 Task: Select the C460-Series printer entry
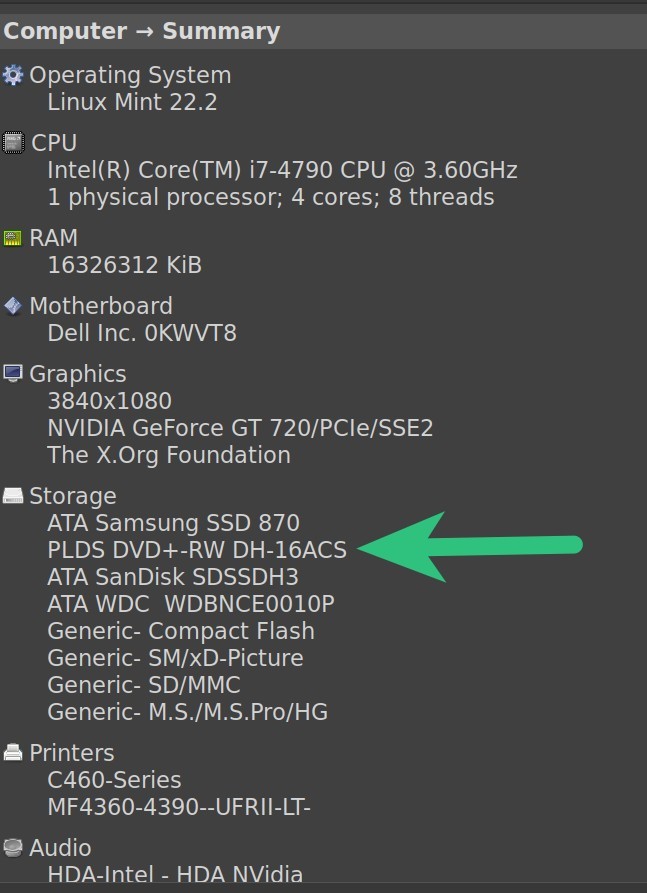tap(114, 780)
